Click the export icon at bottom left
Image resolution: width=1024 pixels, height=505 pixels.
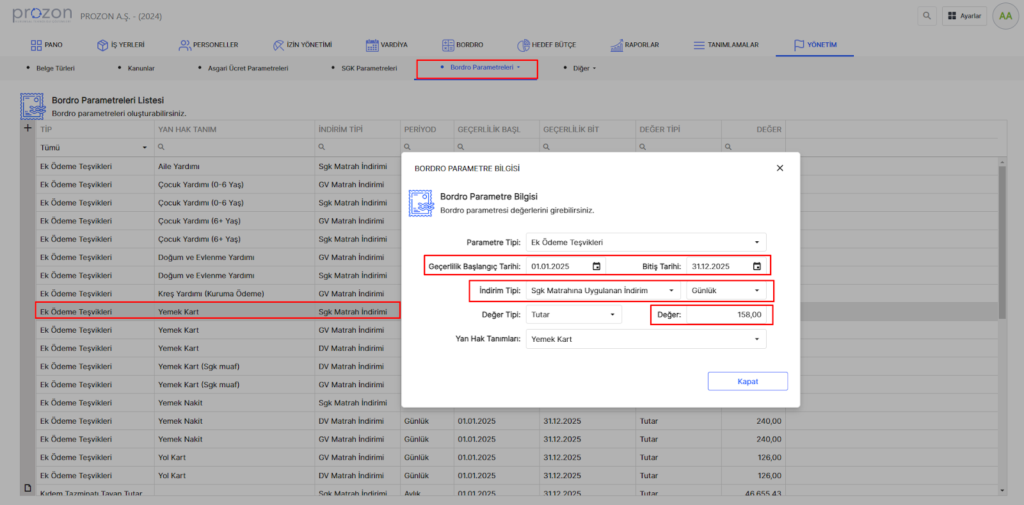coord(27,487)
